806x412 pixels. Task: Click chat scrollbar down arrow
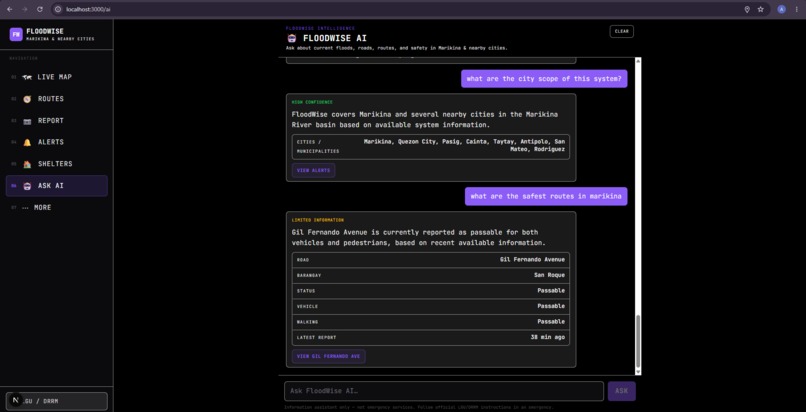click(x=638, y=371)
